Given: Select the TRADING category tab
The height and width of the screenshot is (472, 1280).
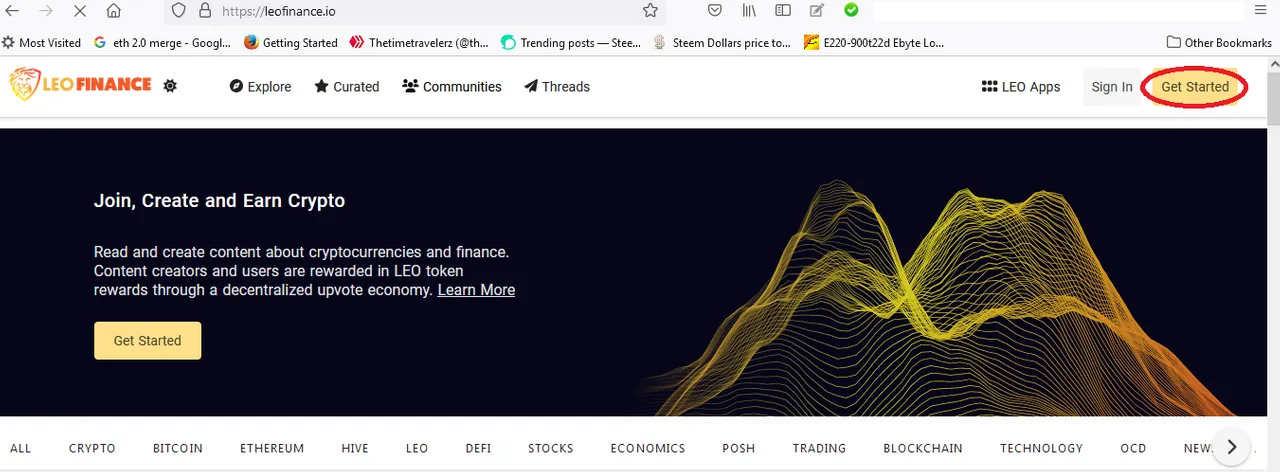Looking at the screenshot, I should [819, 448].
